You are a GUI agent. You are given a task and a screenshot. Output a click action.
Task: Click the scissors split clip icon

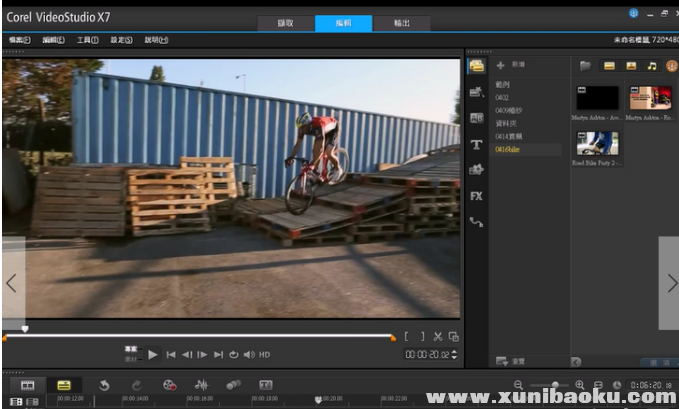coord(438,337)
